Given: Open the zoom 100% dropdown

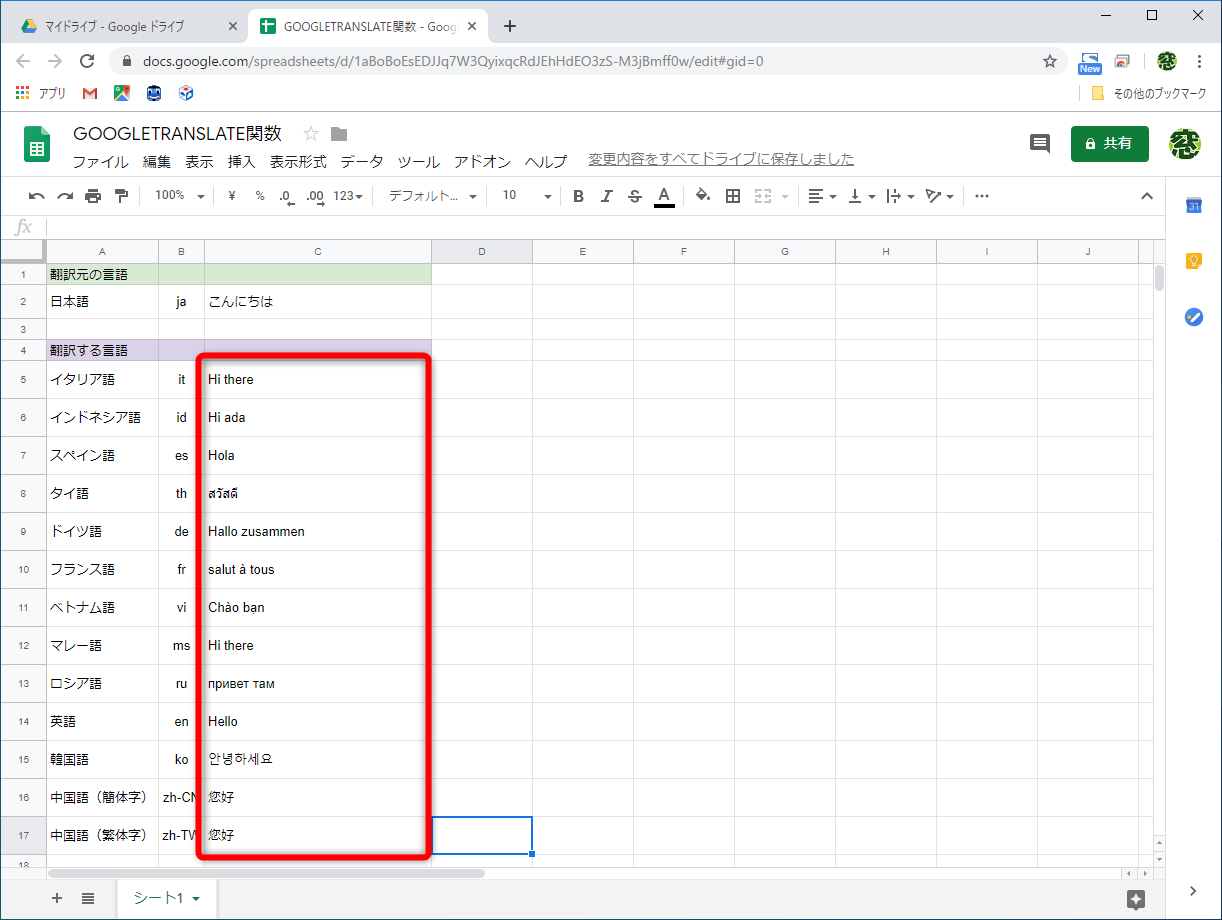Looking at the screenshot, I should coord(179,196).
